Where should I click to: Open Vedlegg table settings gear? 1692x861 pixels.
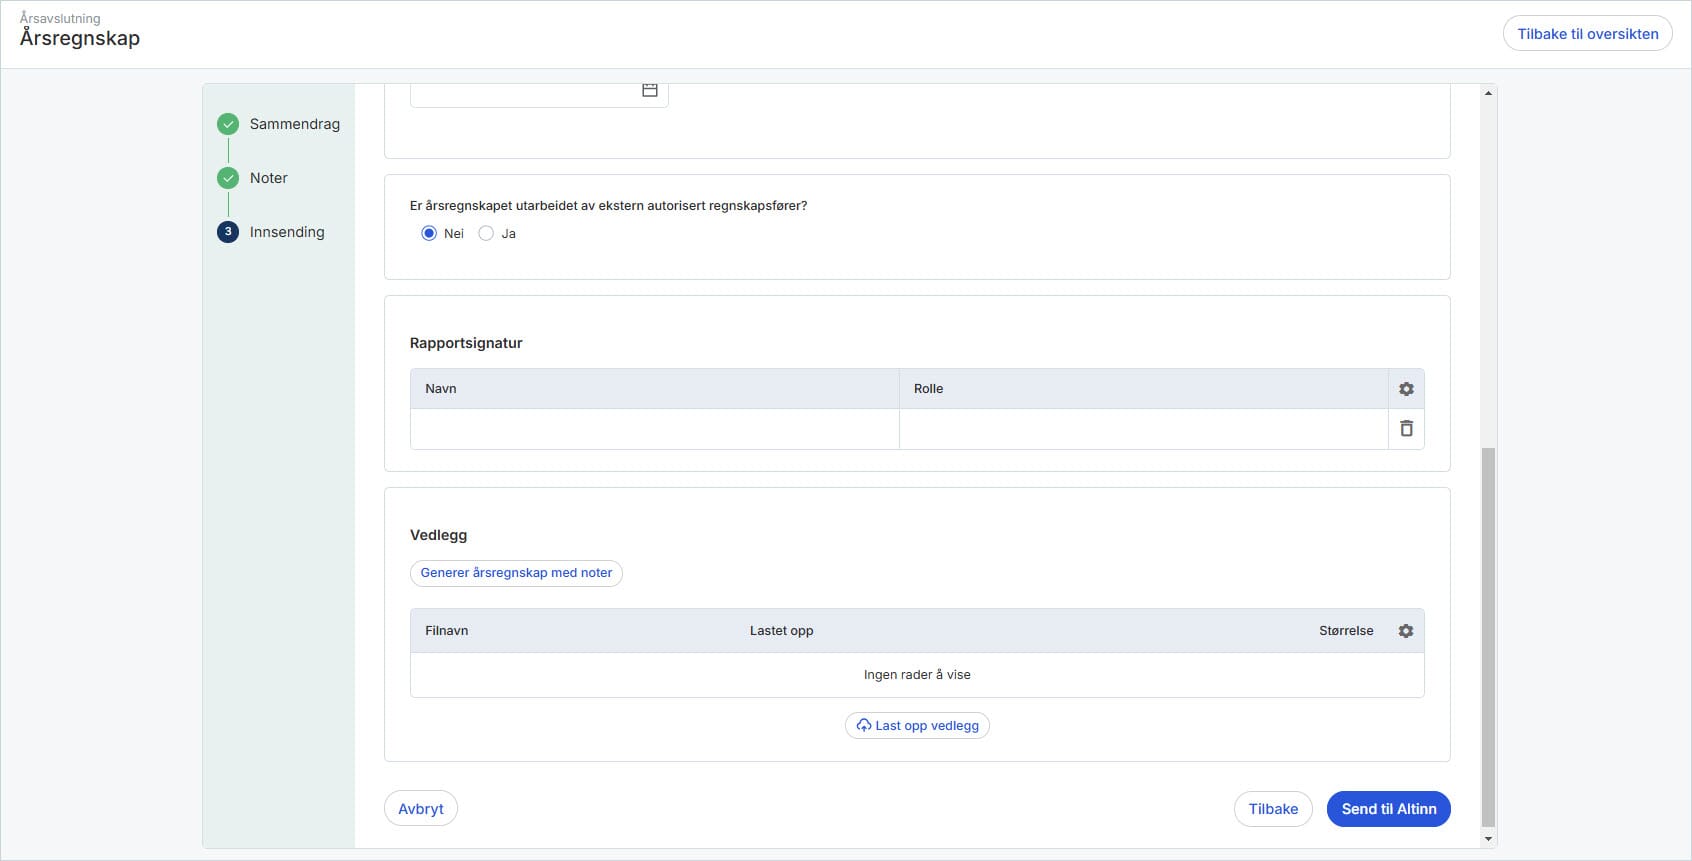click(1406, 631)
